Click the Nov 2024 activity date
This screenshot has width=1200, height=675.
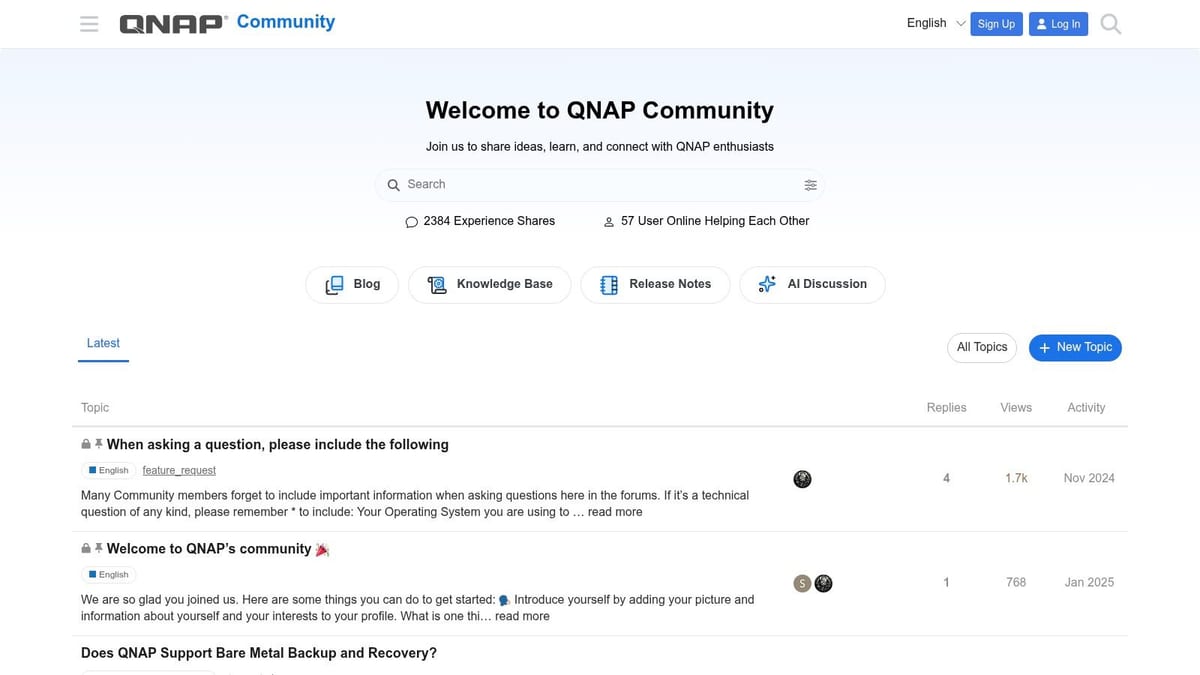(x=1089, y=479)
